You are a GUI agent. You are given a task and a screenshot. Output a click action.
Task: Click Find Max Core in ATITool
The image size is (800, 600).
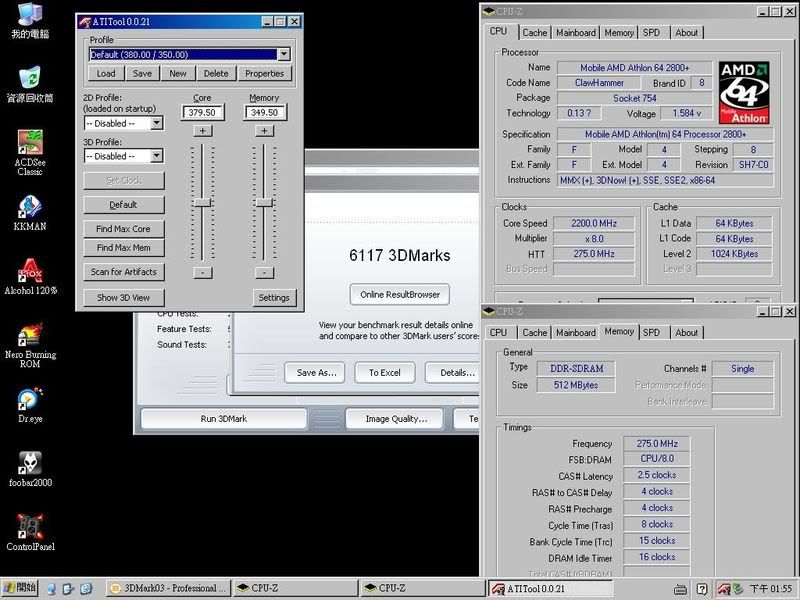(123, 229)
